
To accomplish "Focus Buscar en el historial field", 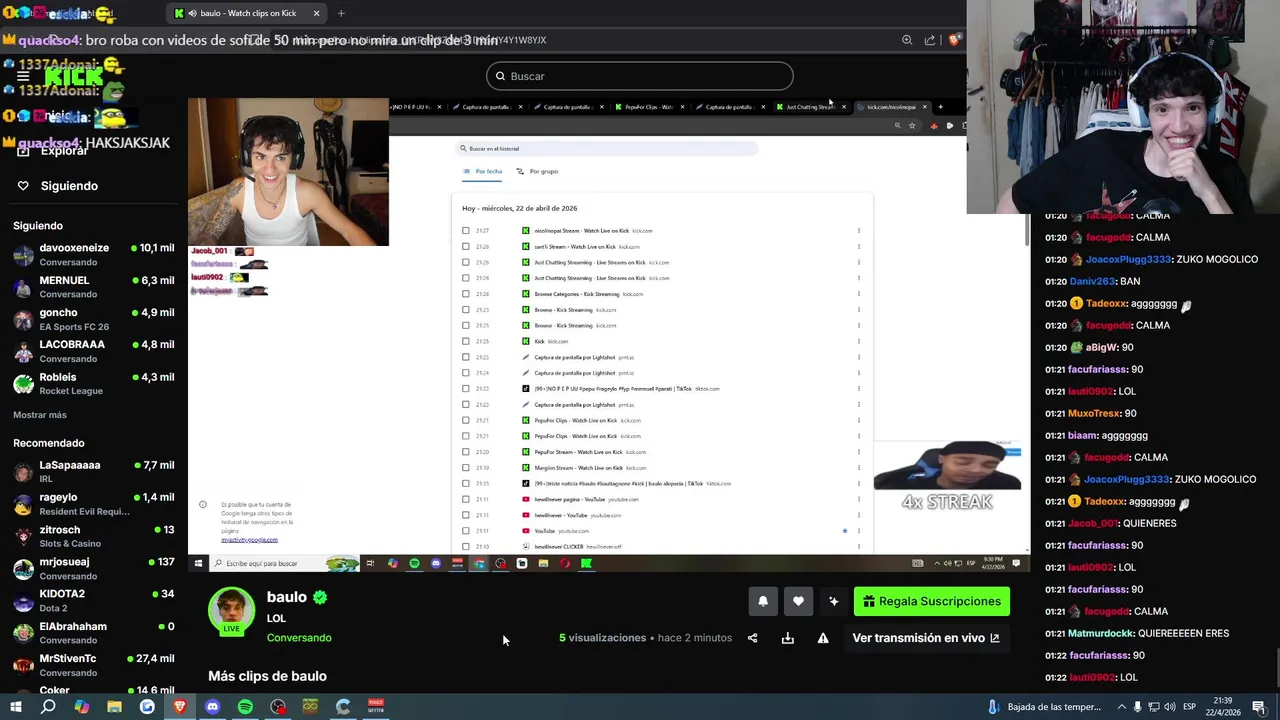I will (x=606, y=148).
